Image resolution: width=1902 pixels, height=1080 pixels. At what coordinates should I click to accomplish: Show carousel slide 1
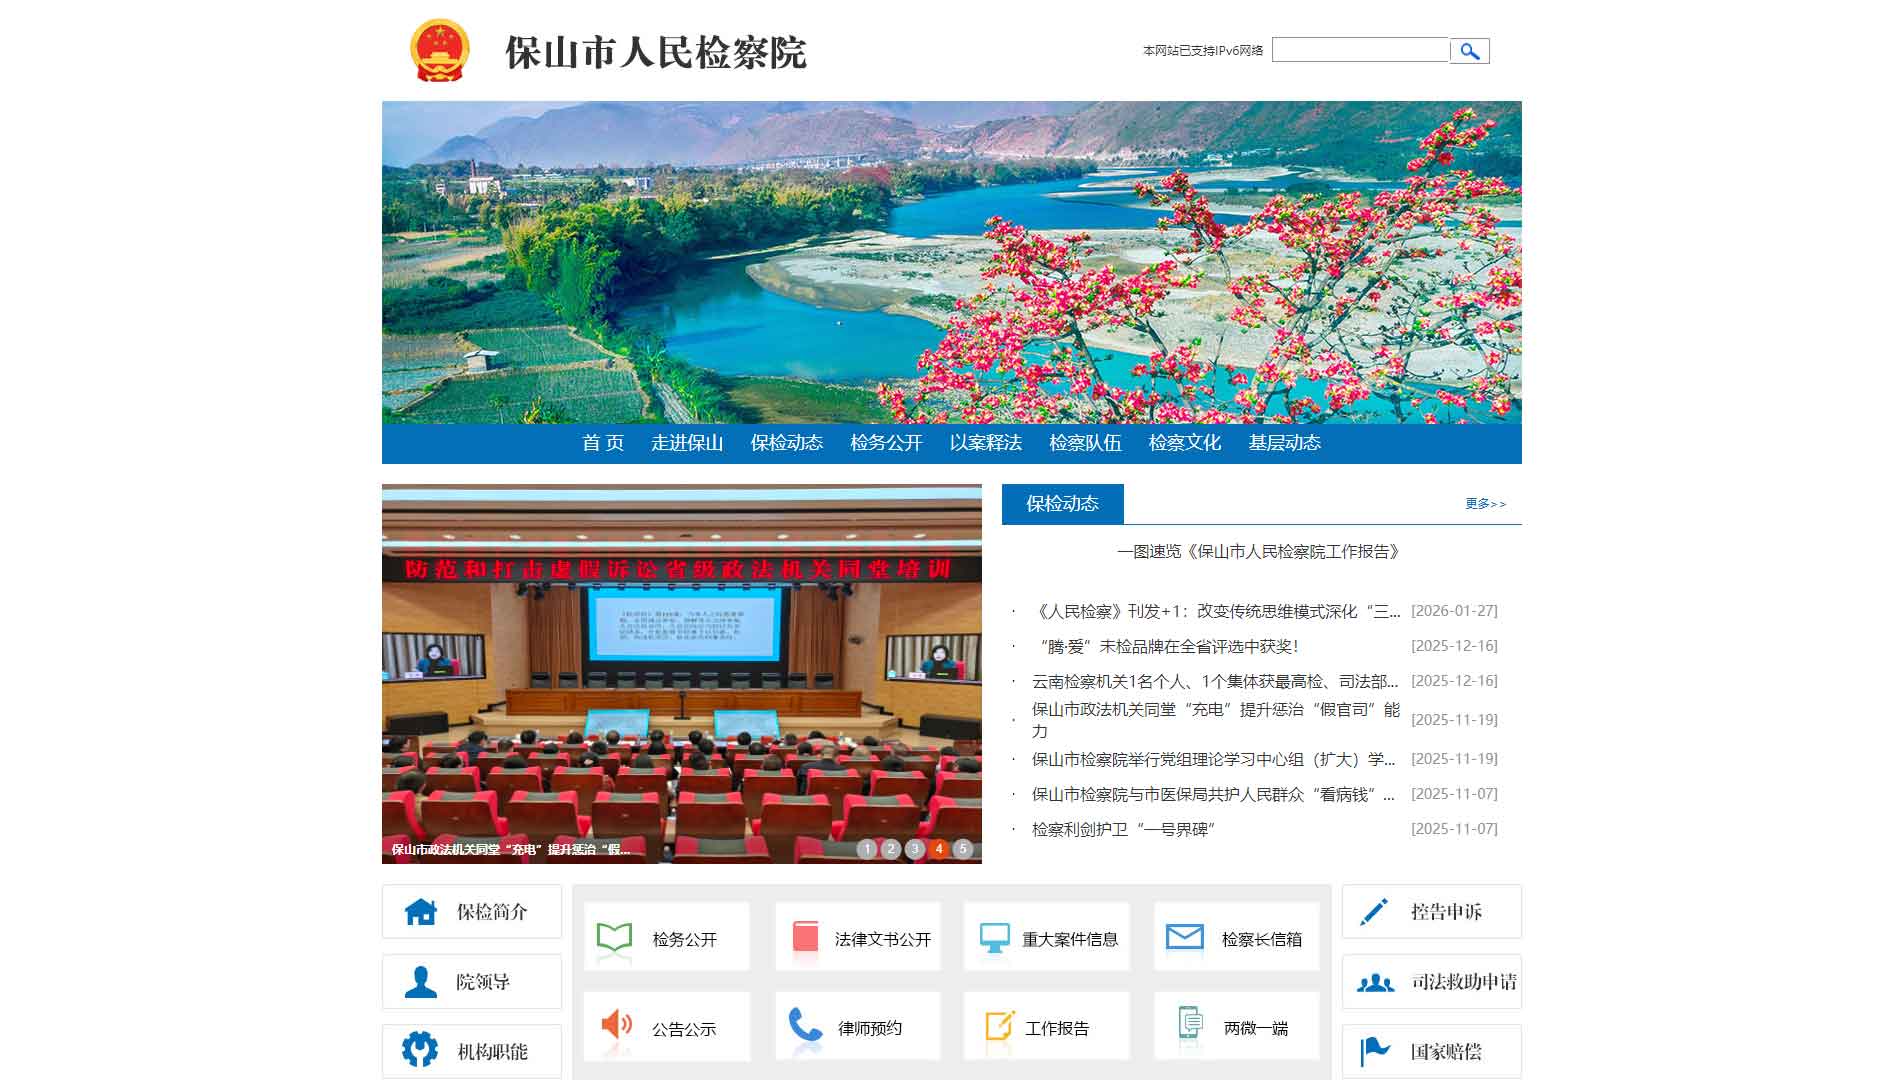(x=867, y=849)
